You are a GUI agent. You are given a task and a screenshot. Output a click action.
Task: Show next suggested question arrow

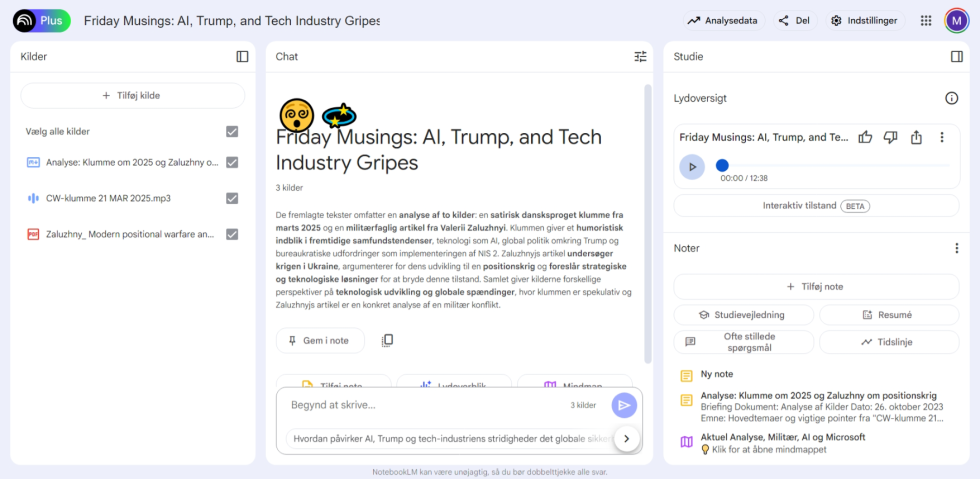click(x=626, y=438)
